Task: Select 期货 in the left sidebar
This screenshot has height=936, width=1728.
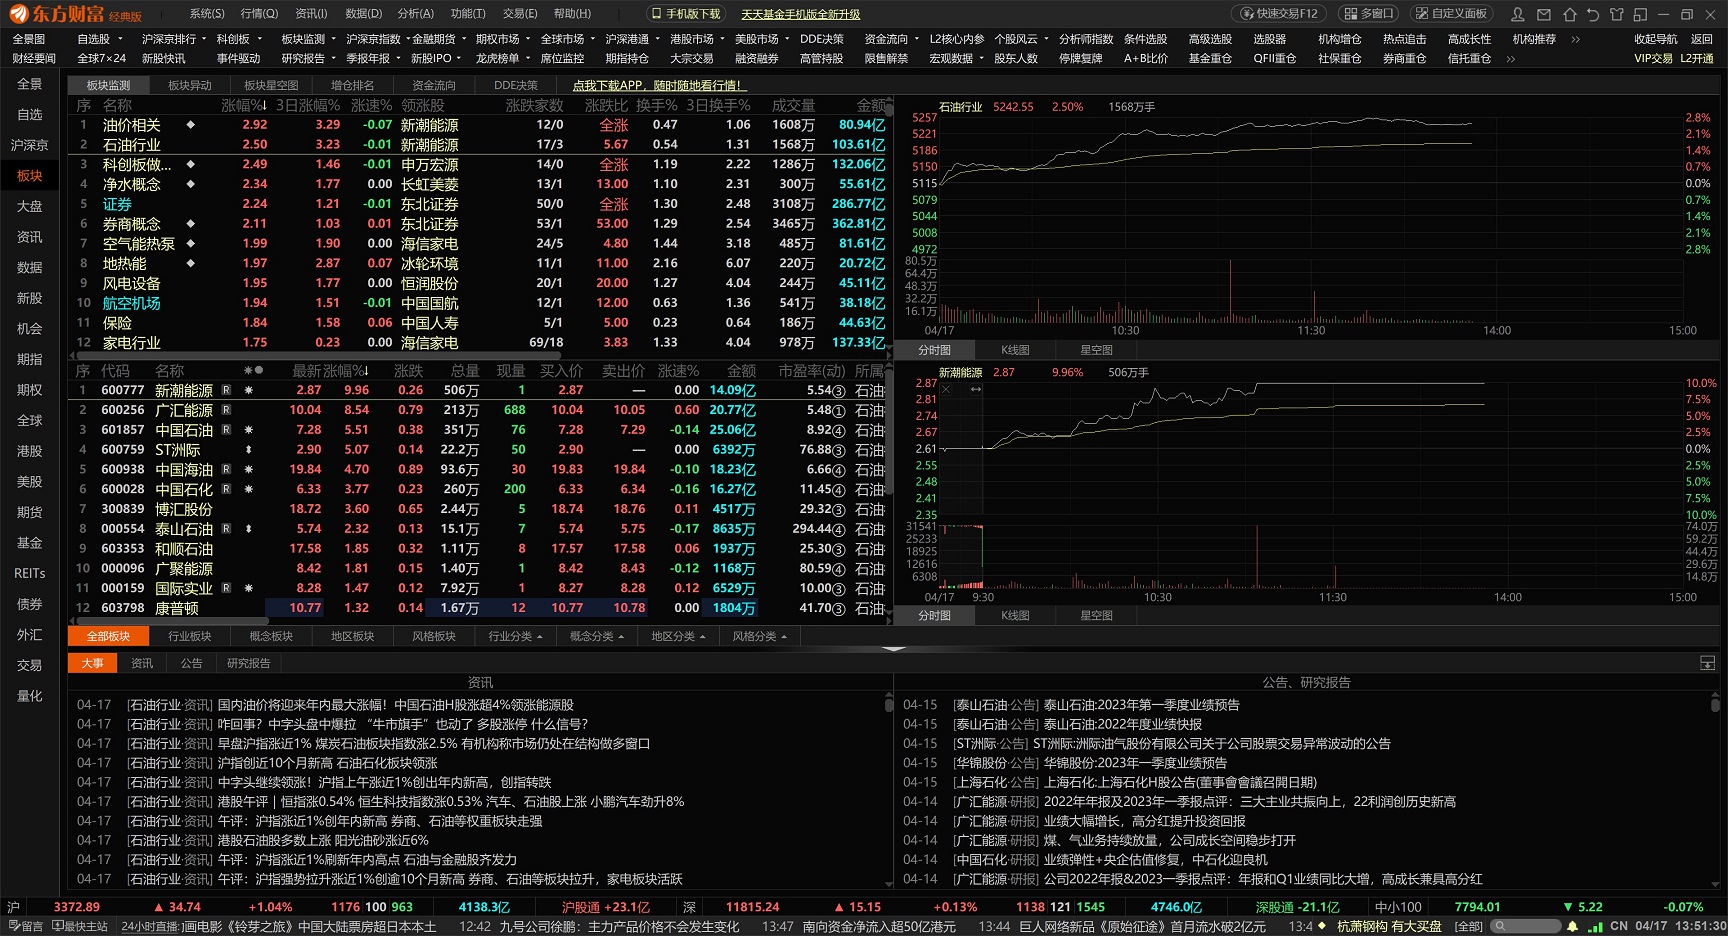Action: 30,512
